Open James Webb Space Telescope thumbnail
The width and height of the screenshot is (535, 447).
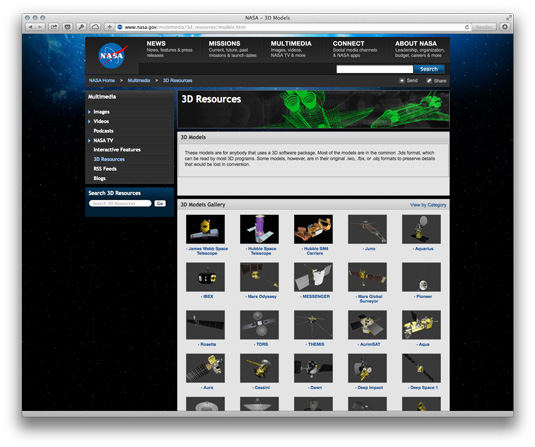point(205,229)
